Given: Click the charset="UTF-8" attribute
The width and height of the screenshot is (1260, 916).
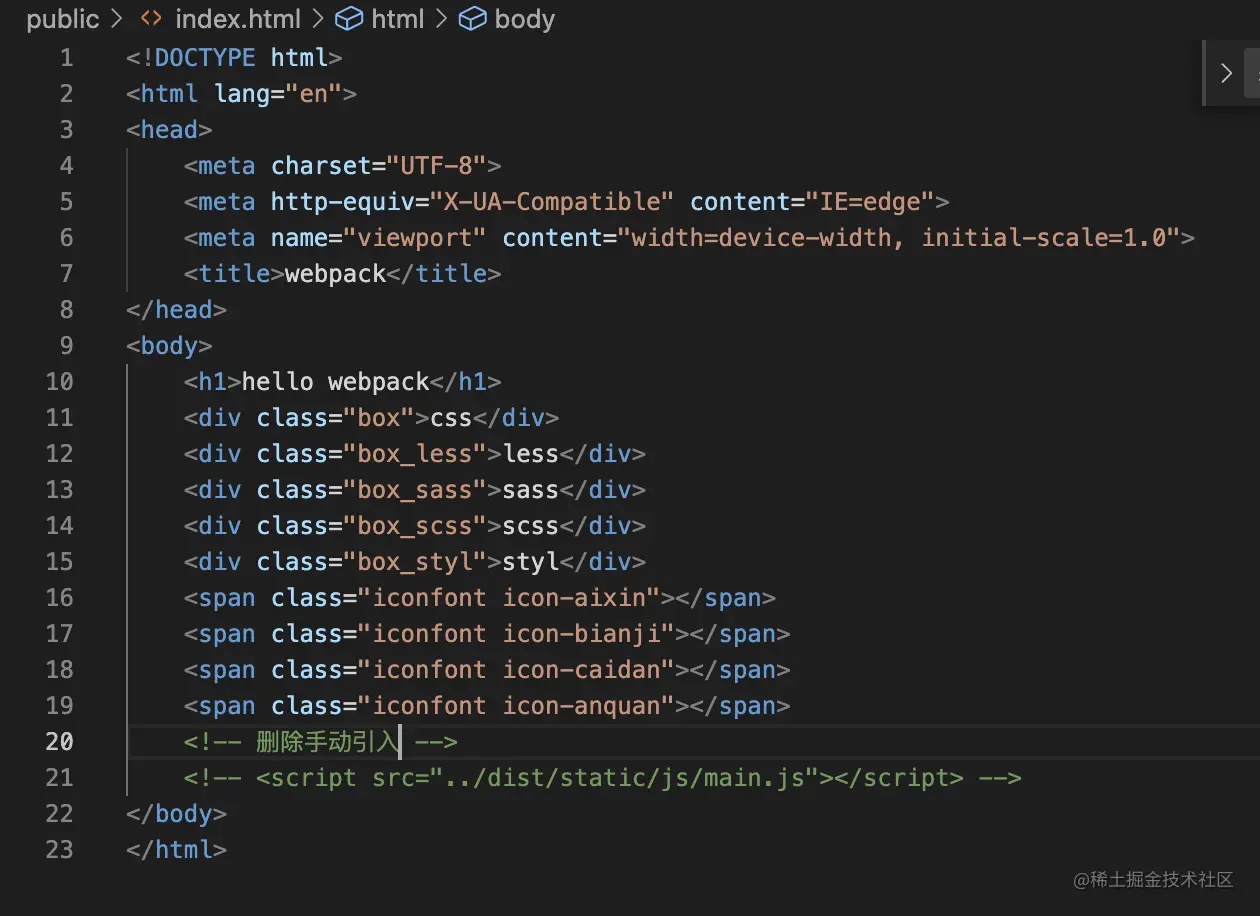Looking at the screenshot, I should 379,166.
